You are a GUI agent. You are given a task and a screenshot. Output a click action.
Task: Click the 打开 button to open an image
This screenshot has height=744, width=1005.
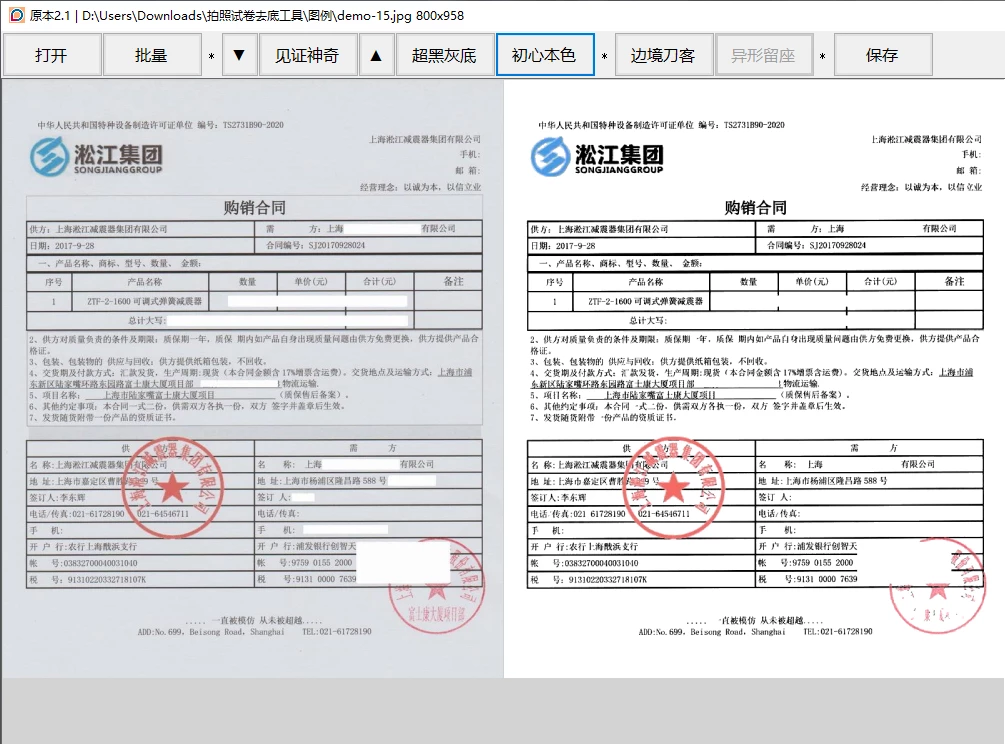51,56
